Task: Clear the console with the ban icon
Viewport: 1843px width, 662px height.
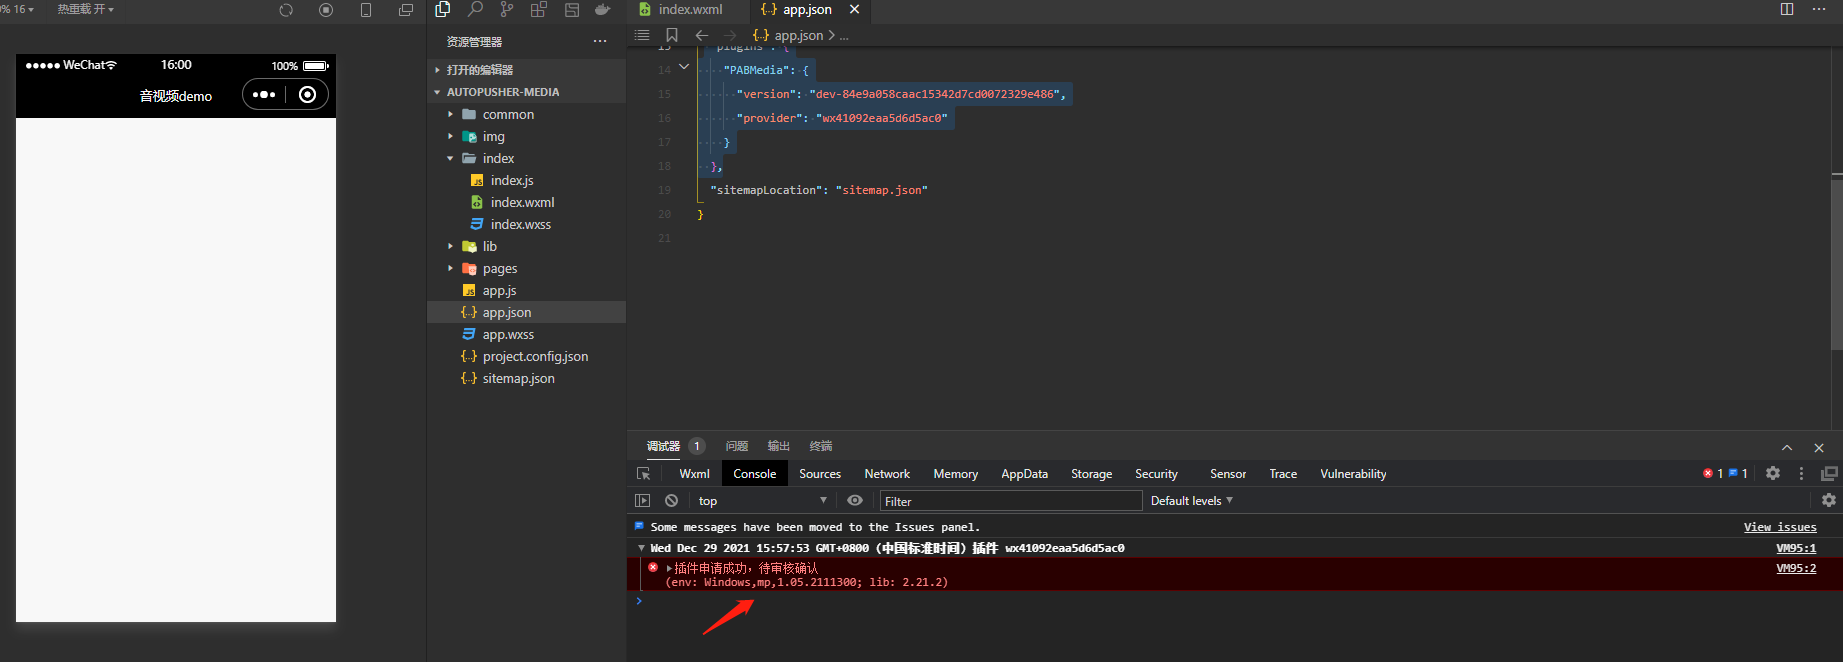Action: click(672, 501)
